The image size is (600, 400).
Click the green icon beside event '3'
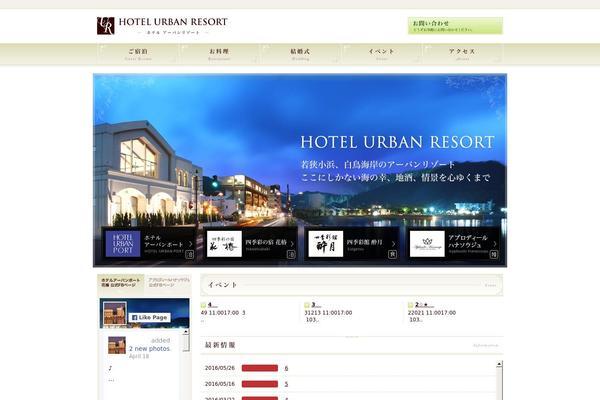[x=307, y=305]
